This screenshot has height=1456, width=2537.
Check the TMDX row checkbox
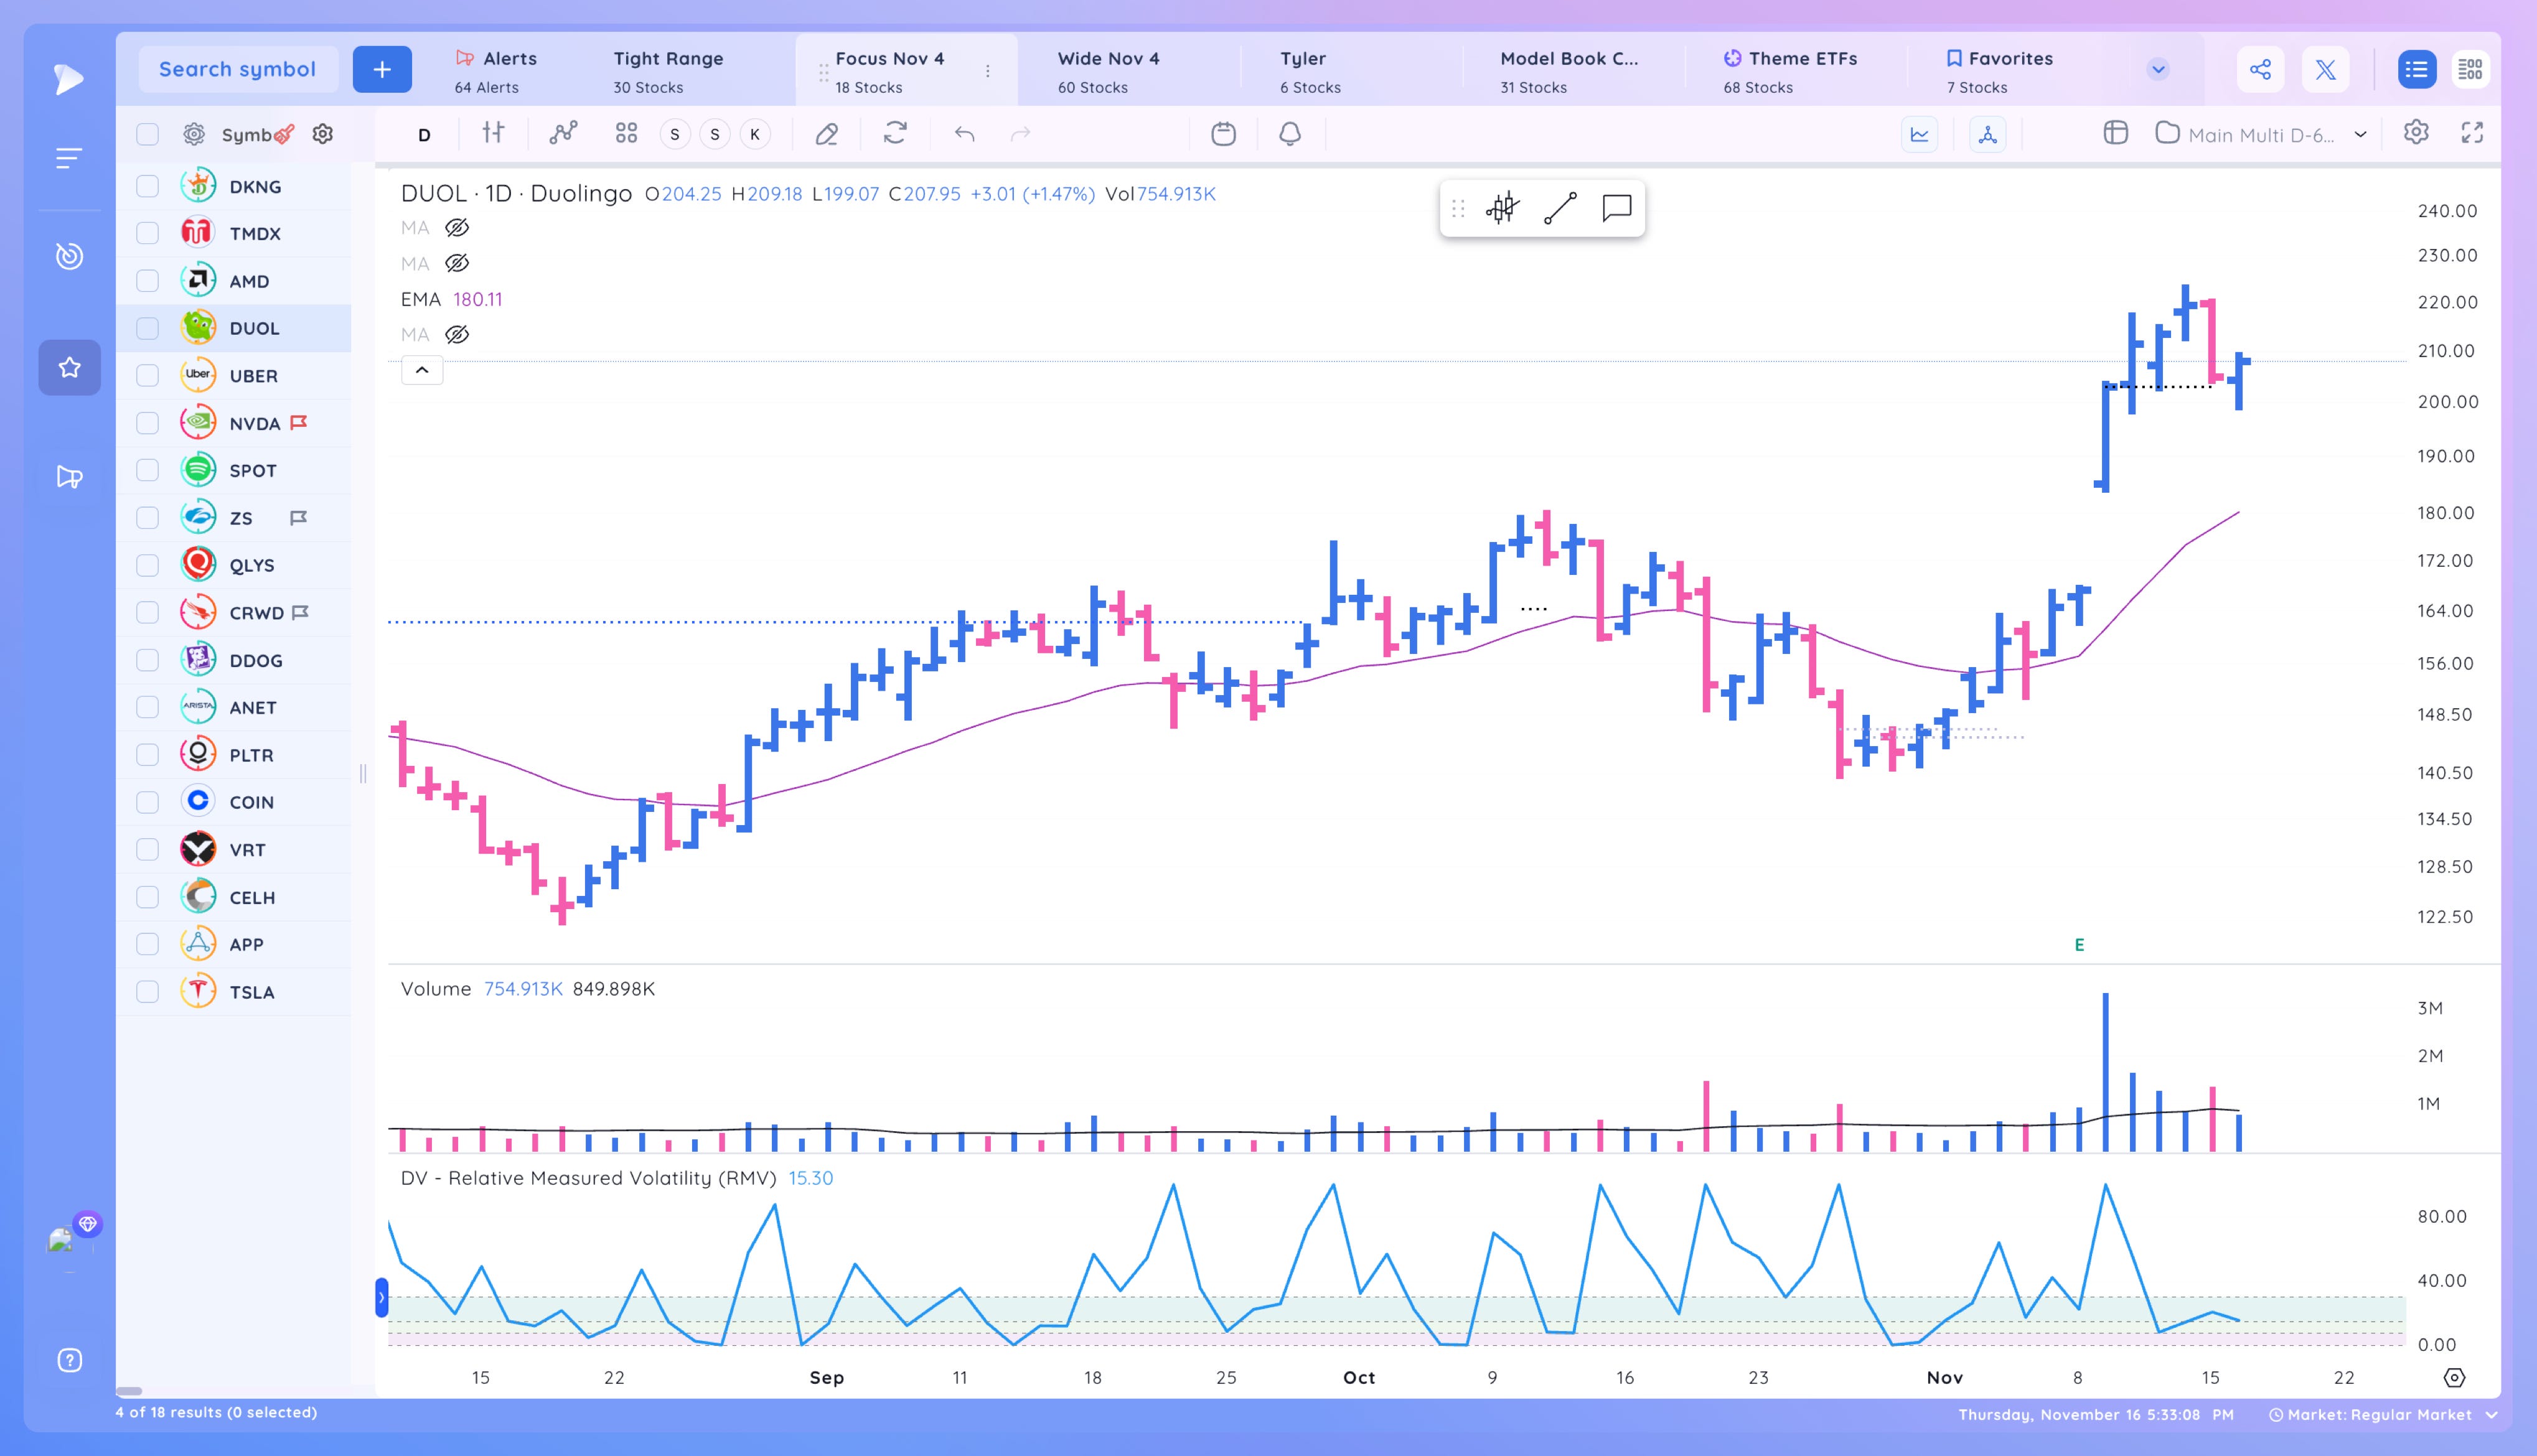point(147,233)
